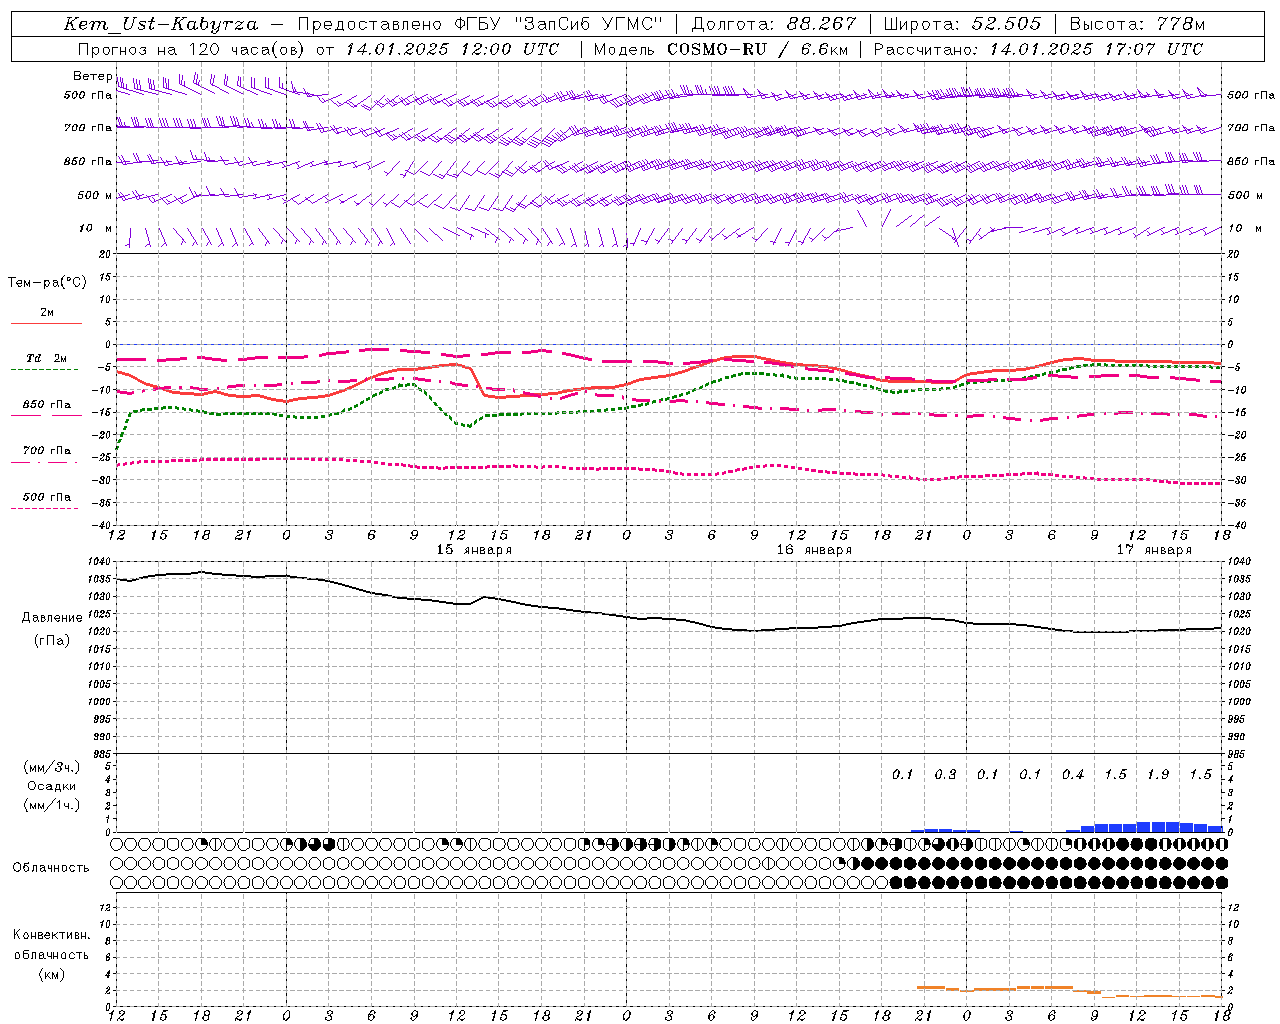Click the Конвективн. convective cloud label
Image resolution: width=1280 pixels, height=1024 pixels.
coord(51,935)
